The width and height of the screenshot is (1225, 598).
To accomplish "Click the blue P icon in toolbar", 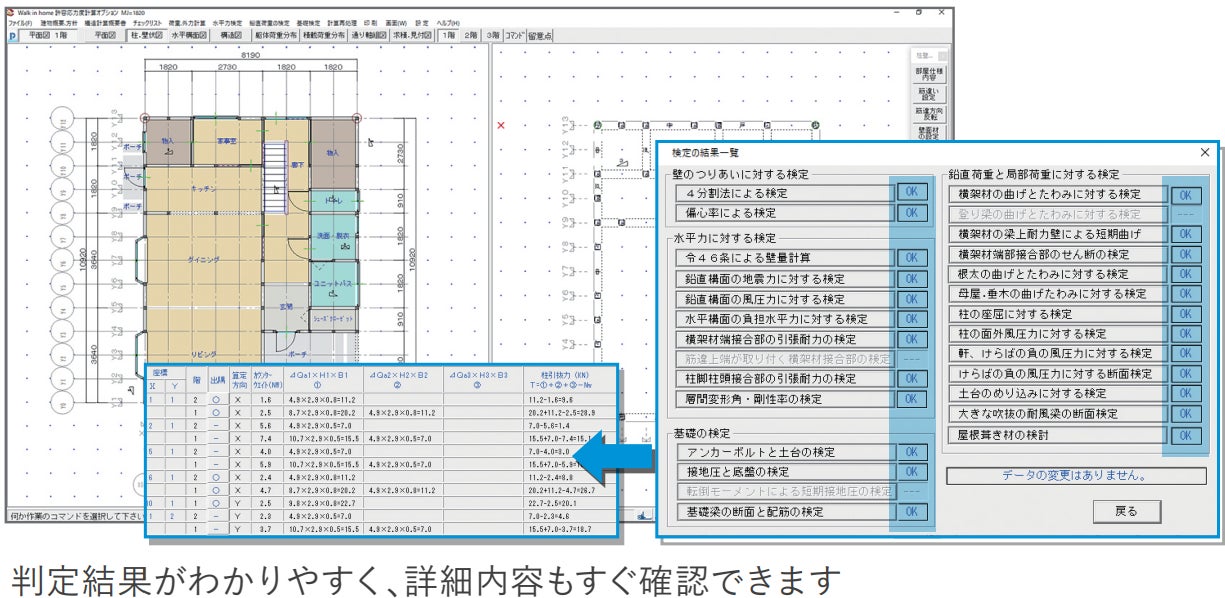I will (x=13, y=36).
